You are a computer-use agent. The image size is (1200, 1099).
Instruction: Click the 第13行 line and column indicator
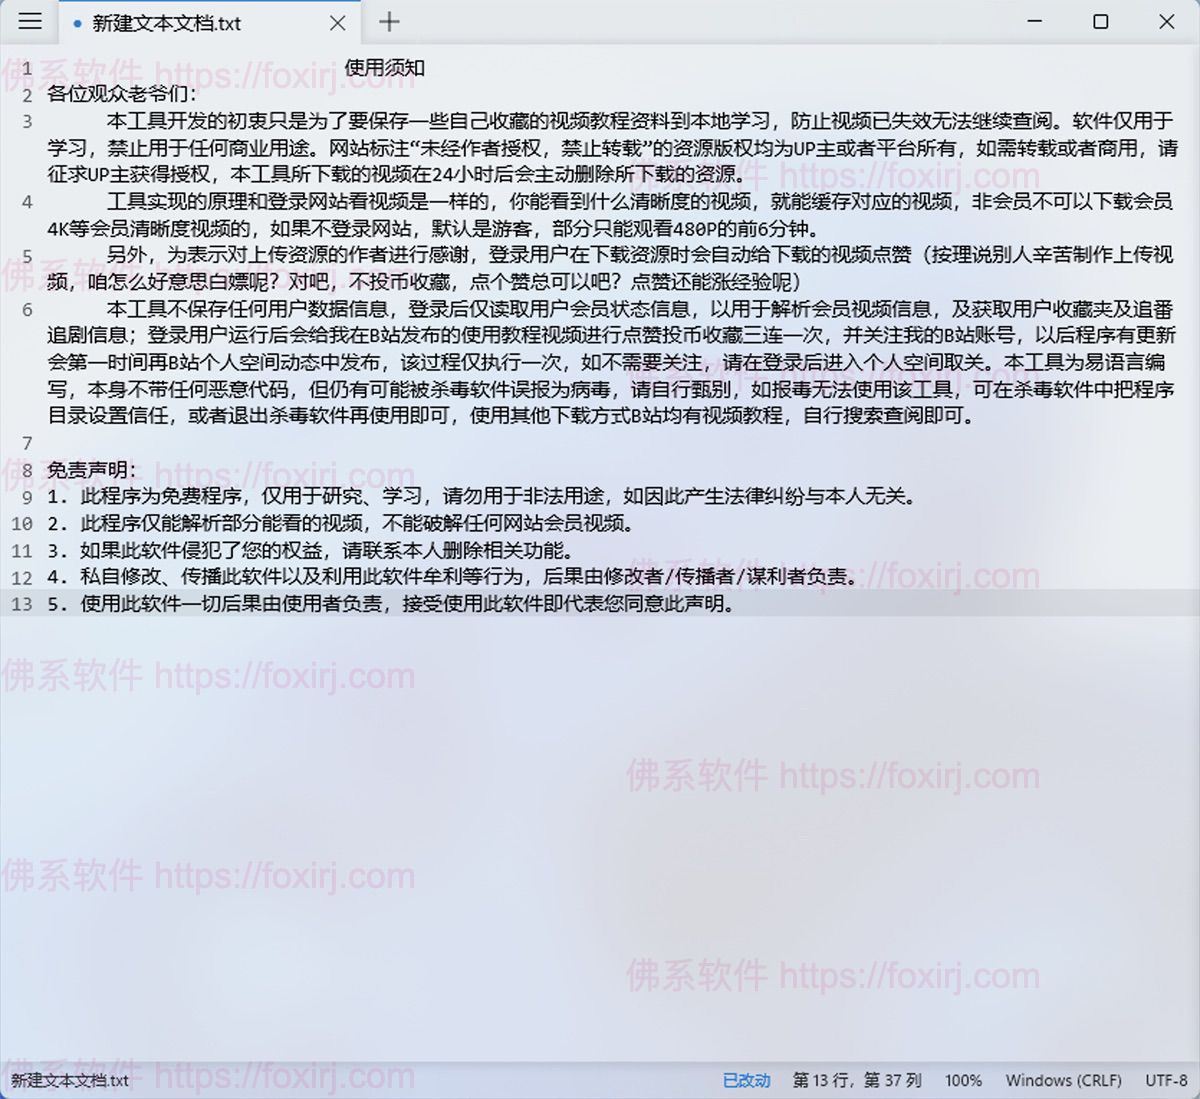[x=855, y=1081]
